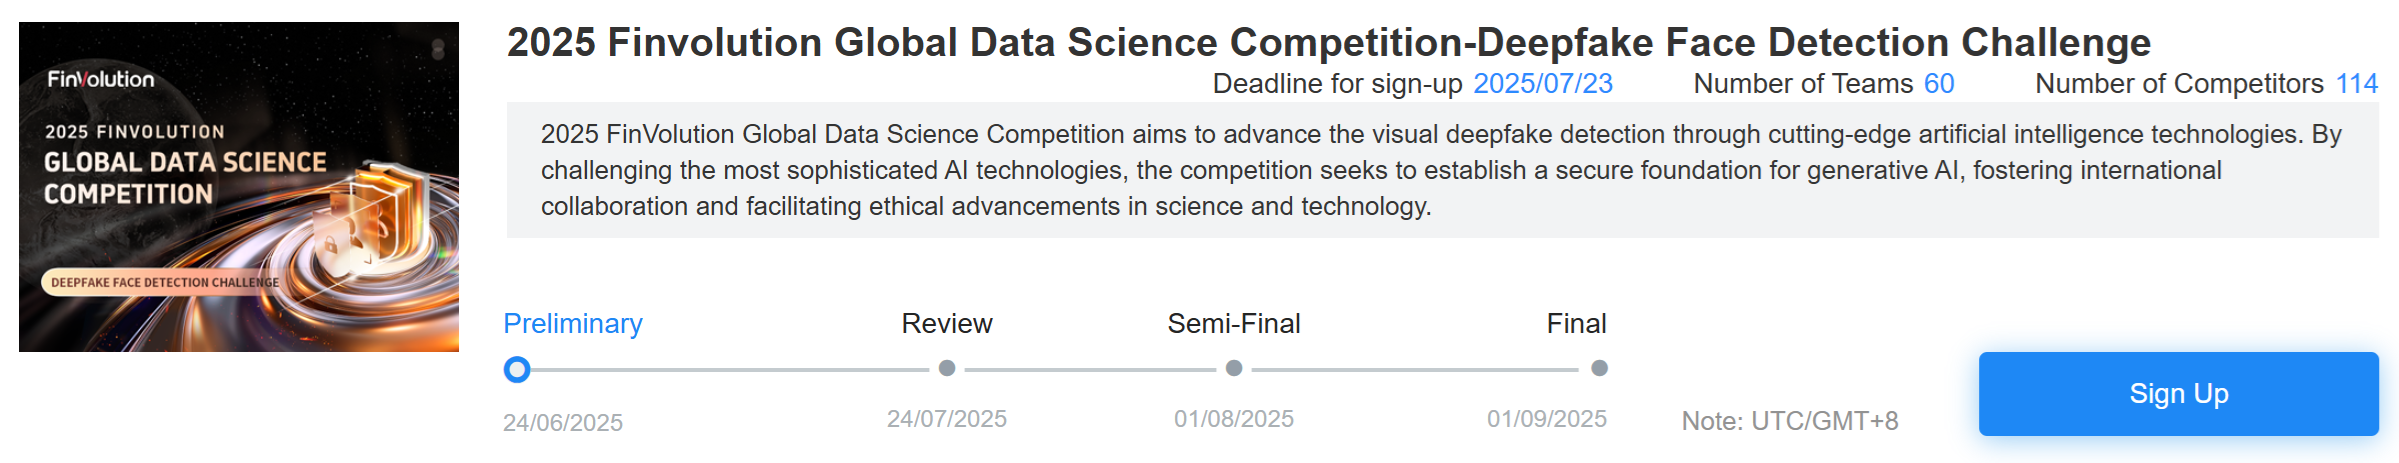Click the Review timeline dot
This screenshot has height=463, width=2399.
947,368
